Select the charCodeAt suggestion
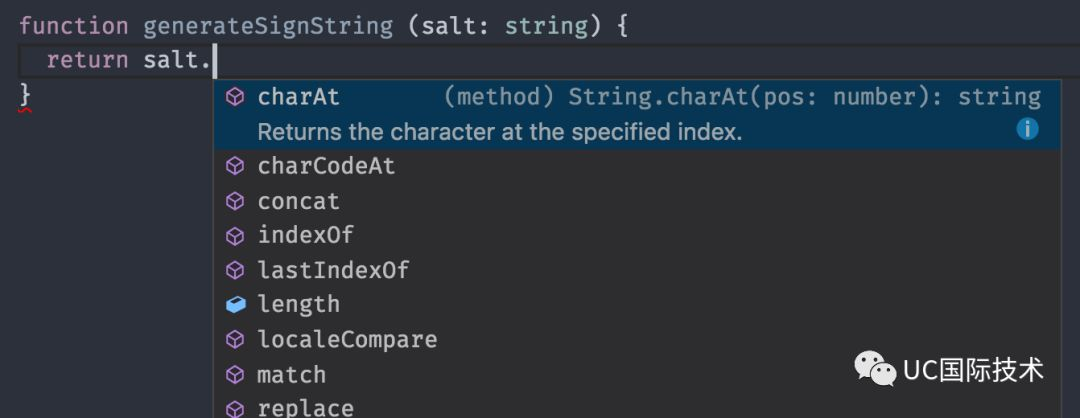Screen dimensions: 1080x418 pyautogui.click(x=326, y=166)
